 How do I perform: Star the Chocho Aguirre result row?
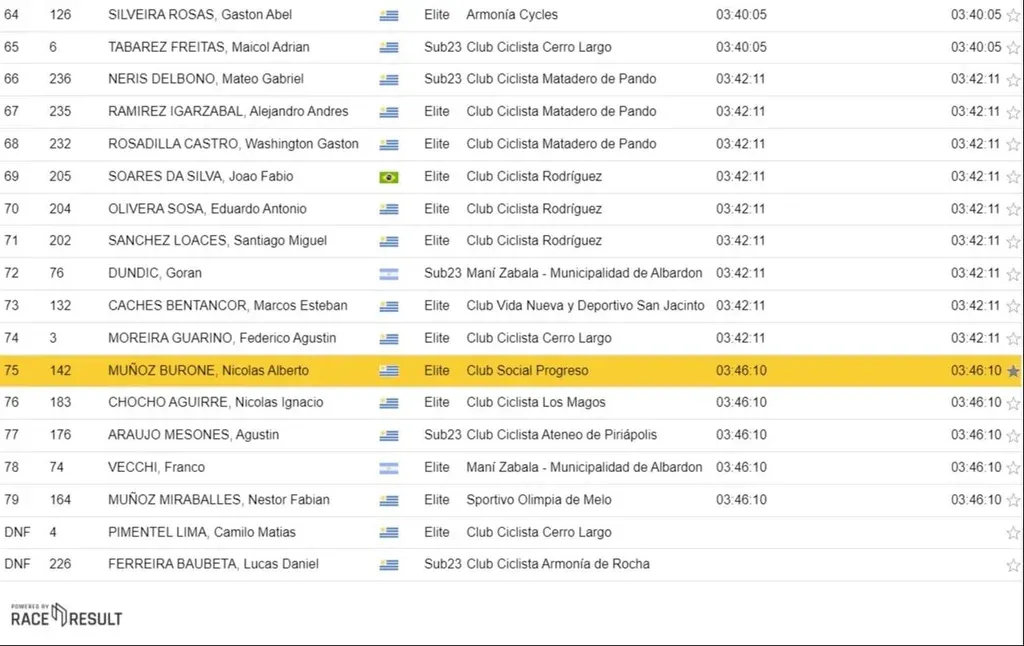pos(1013,403)
